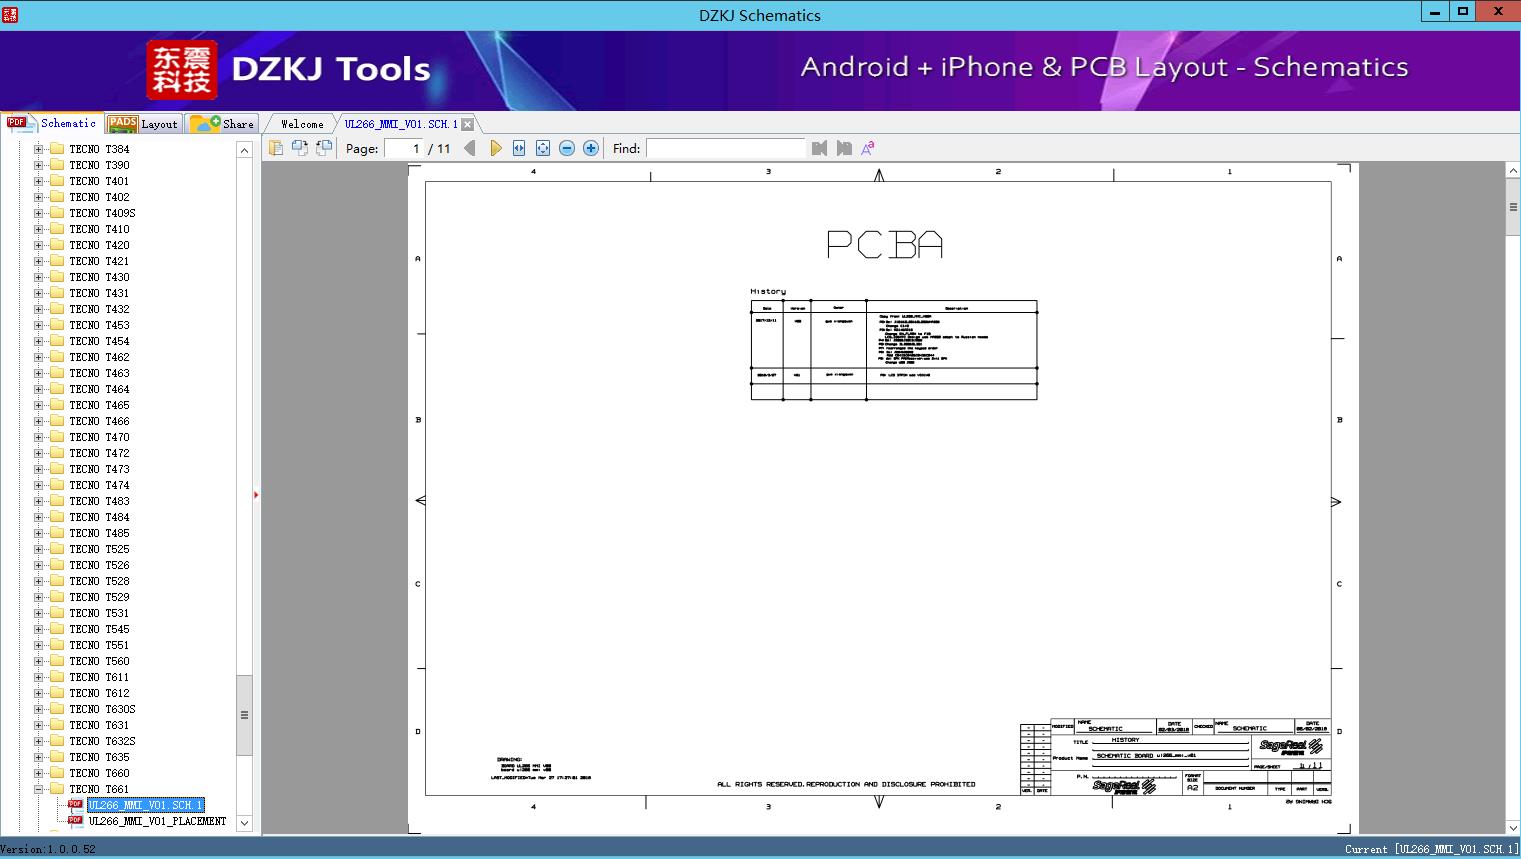Find the next search match
This screenshot has height=859, width=1521.
point(844,148)
